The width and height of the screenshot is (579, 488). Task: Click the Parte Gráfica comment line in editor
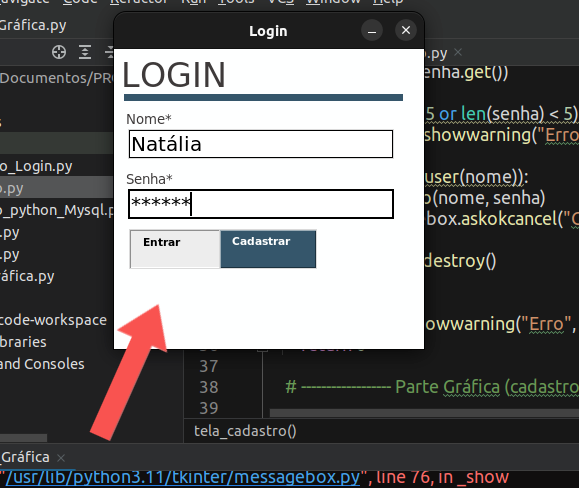pos(432,387)
